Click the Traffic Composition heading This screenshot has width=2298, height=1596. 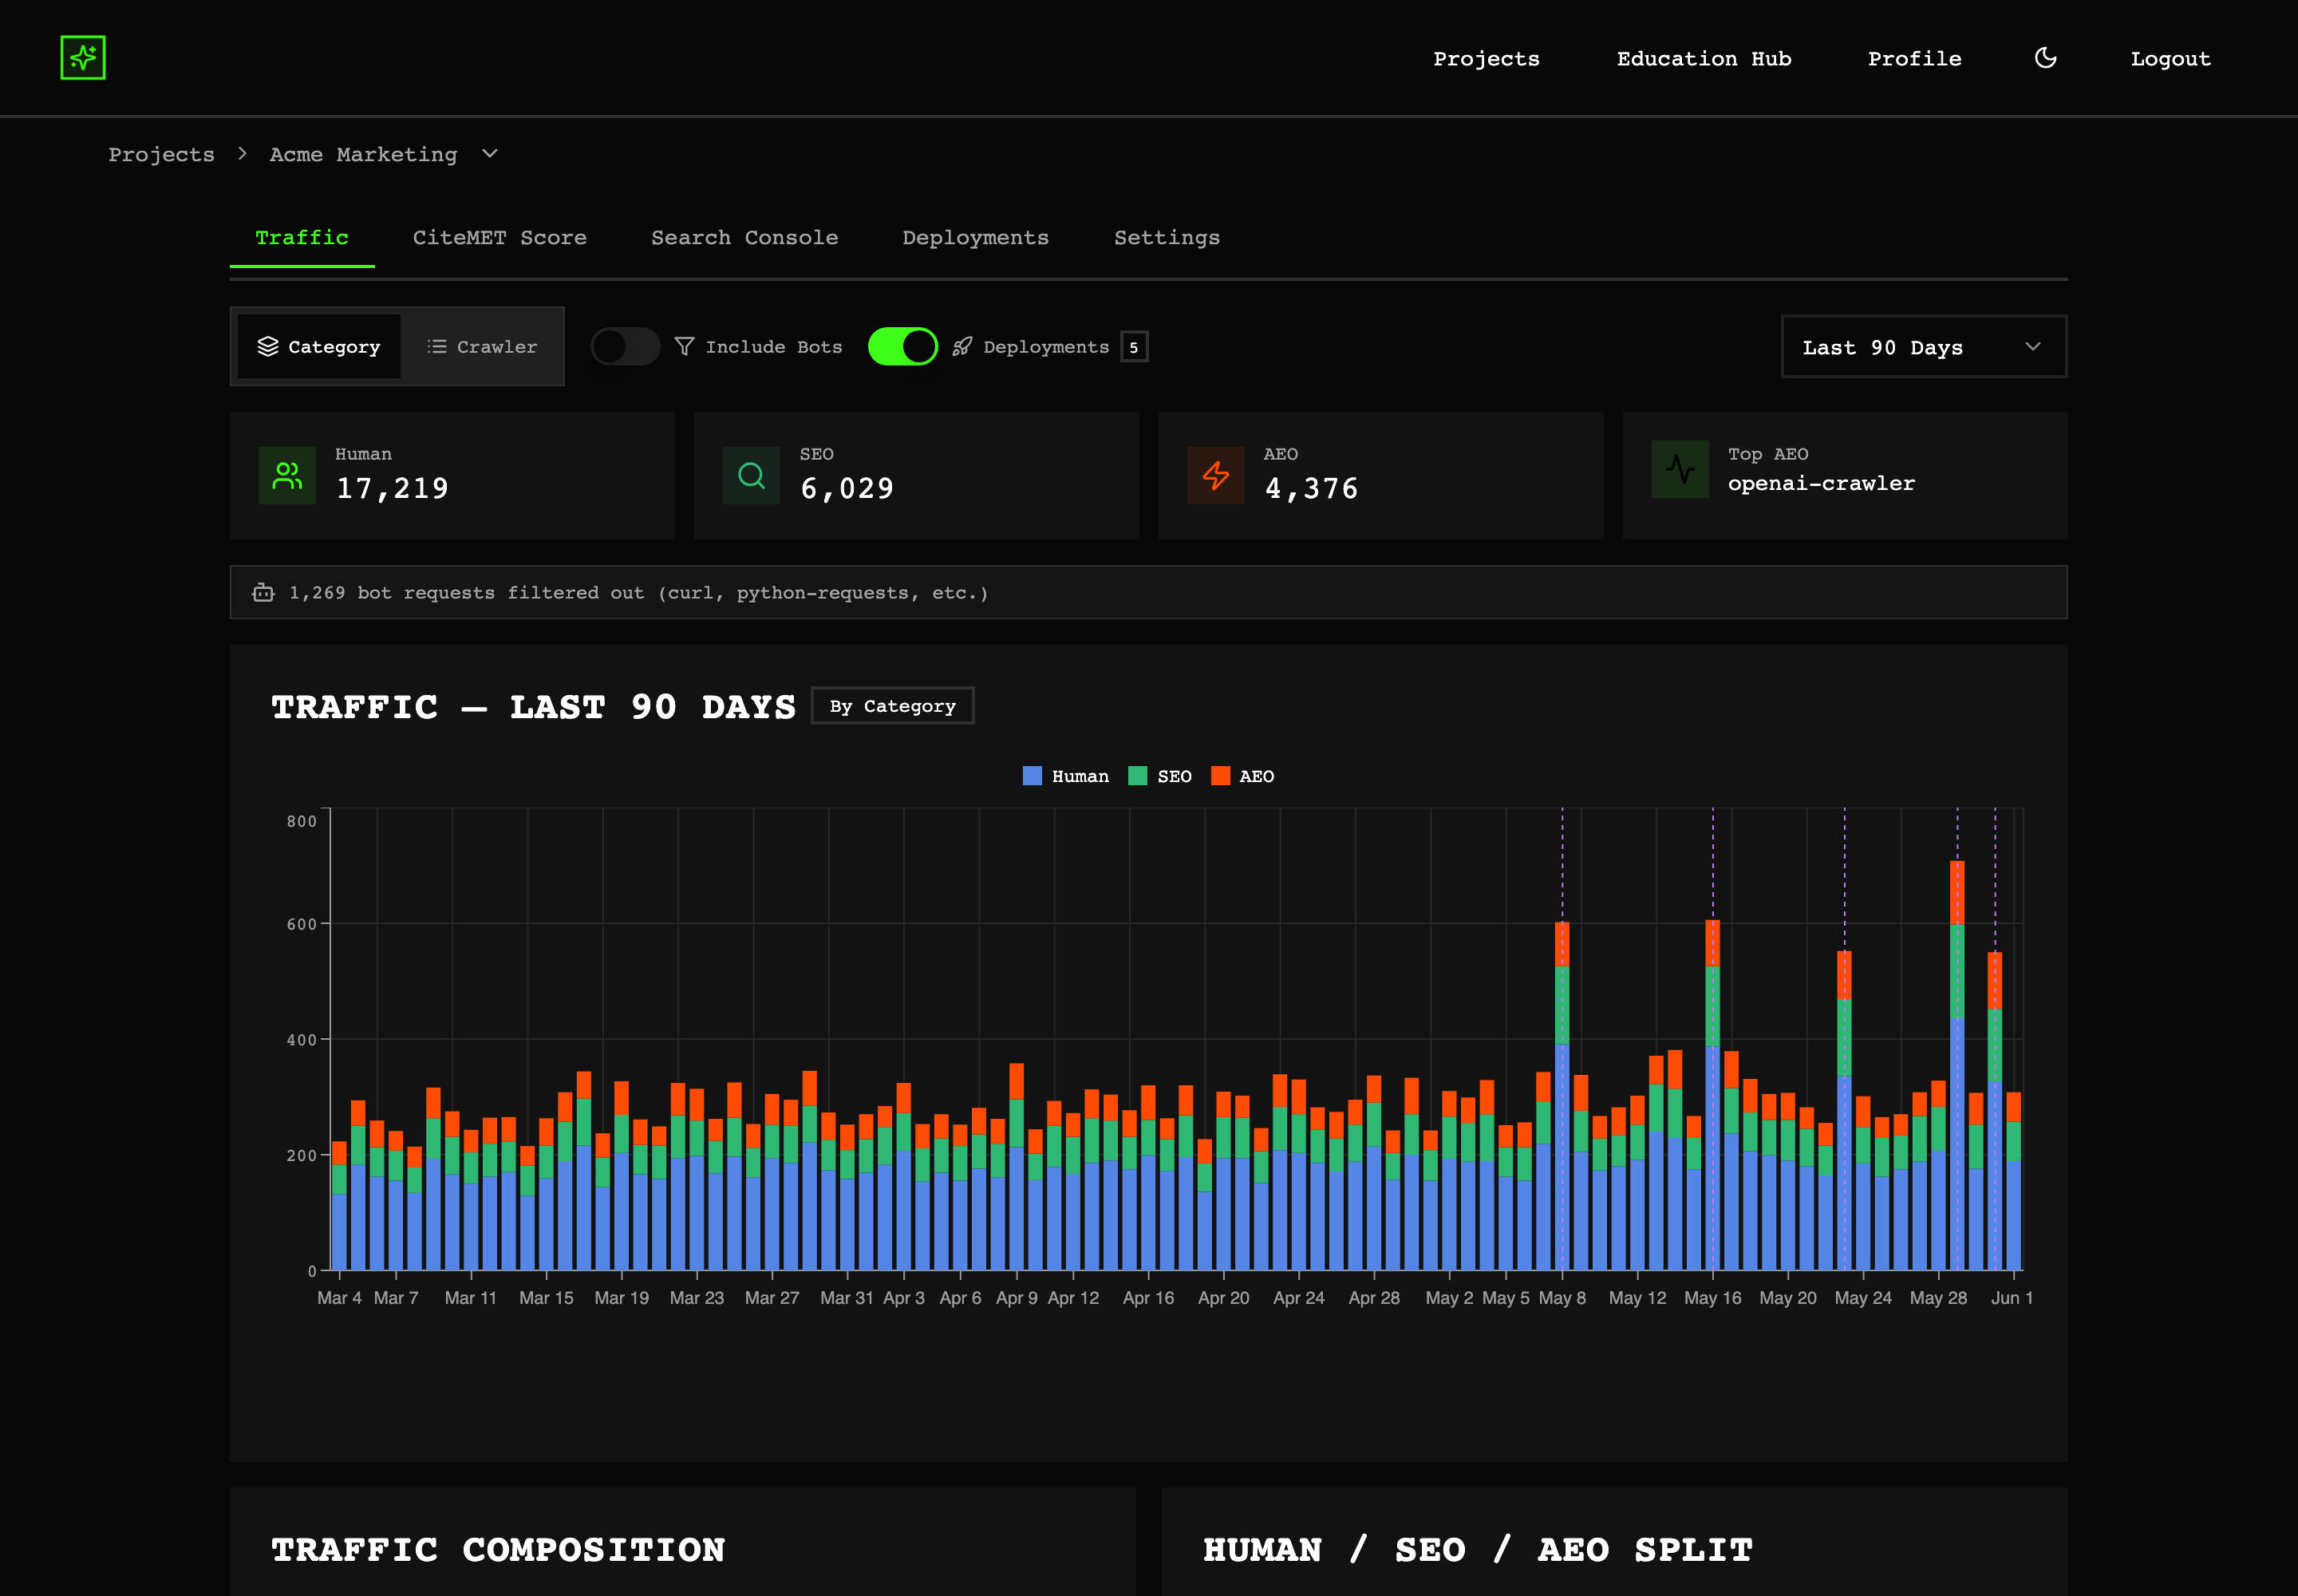498,1549
